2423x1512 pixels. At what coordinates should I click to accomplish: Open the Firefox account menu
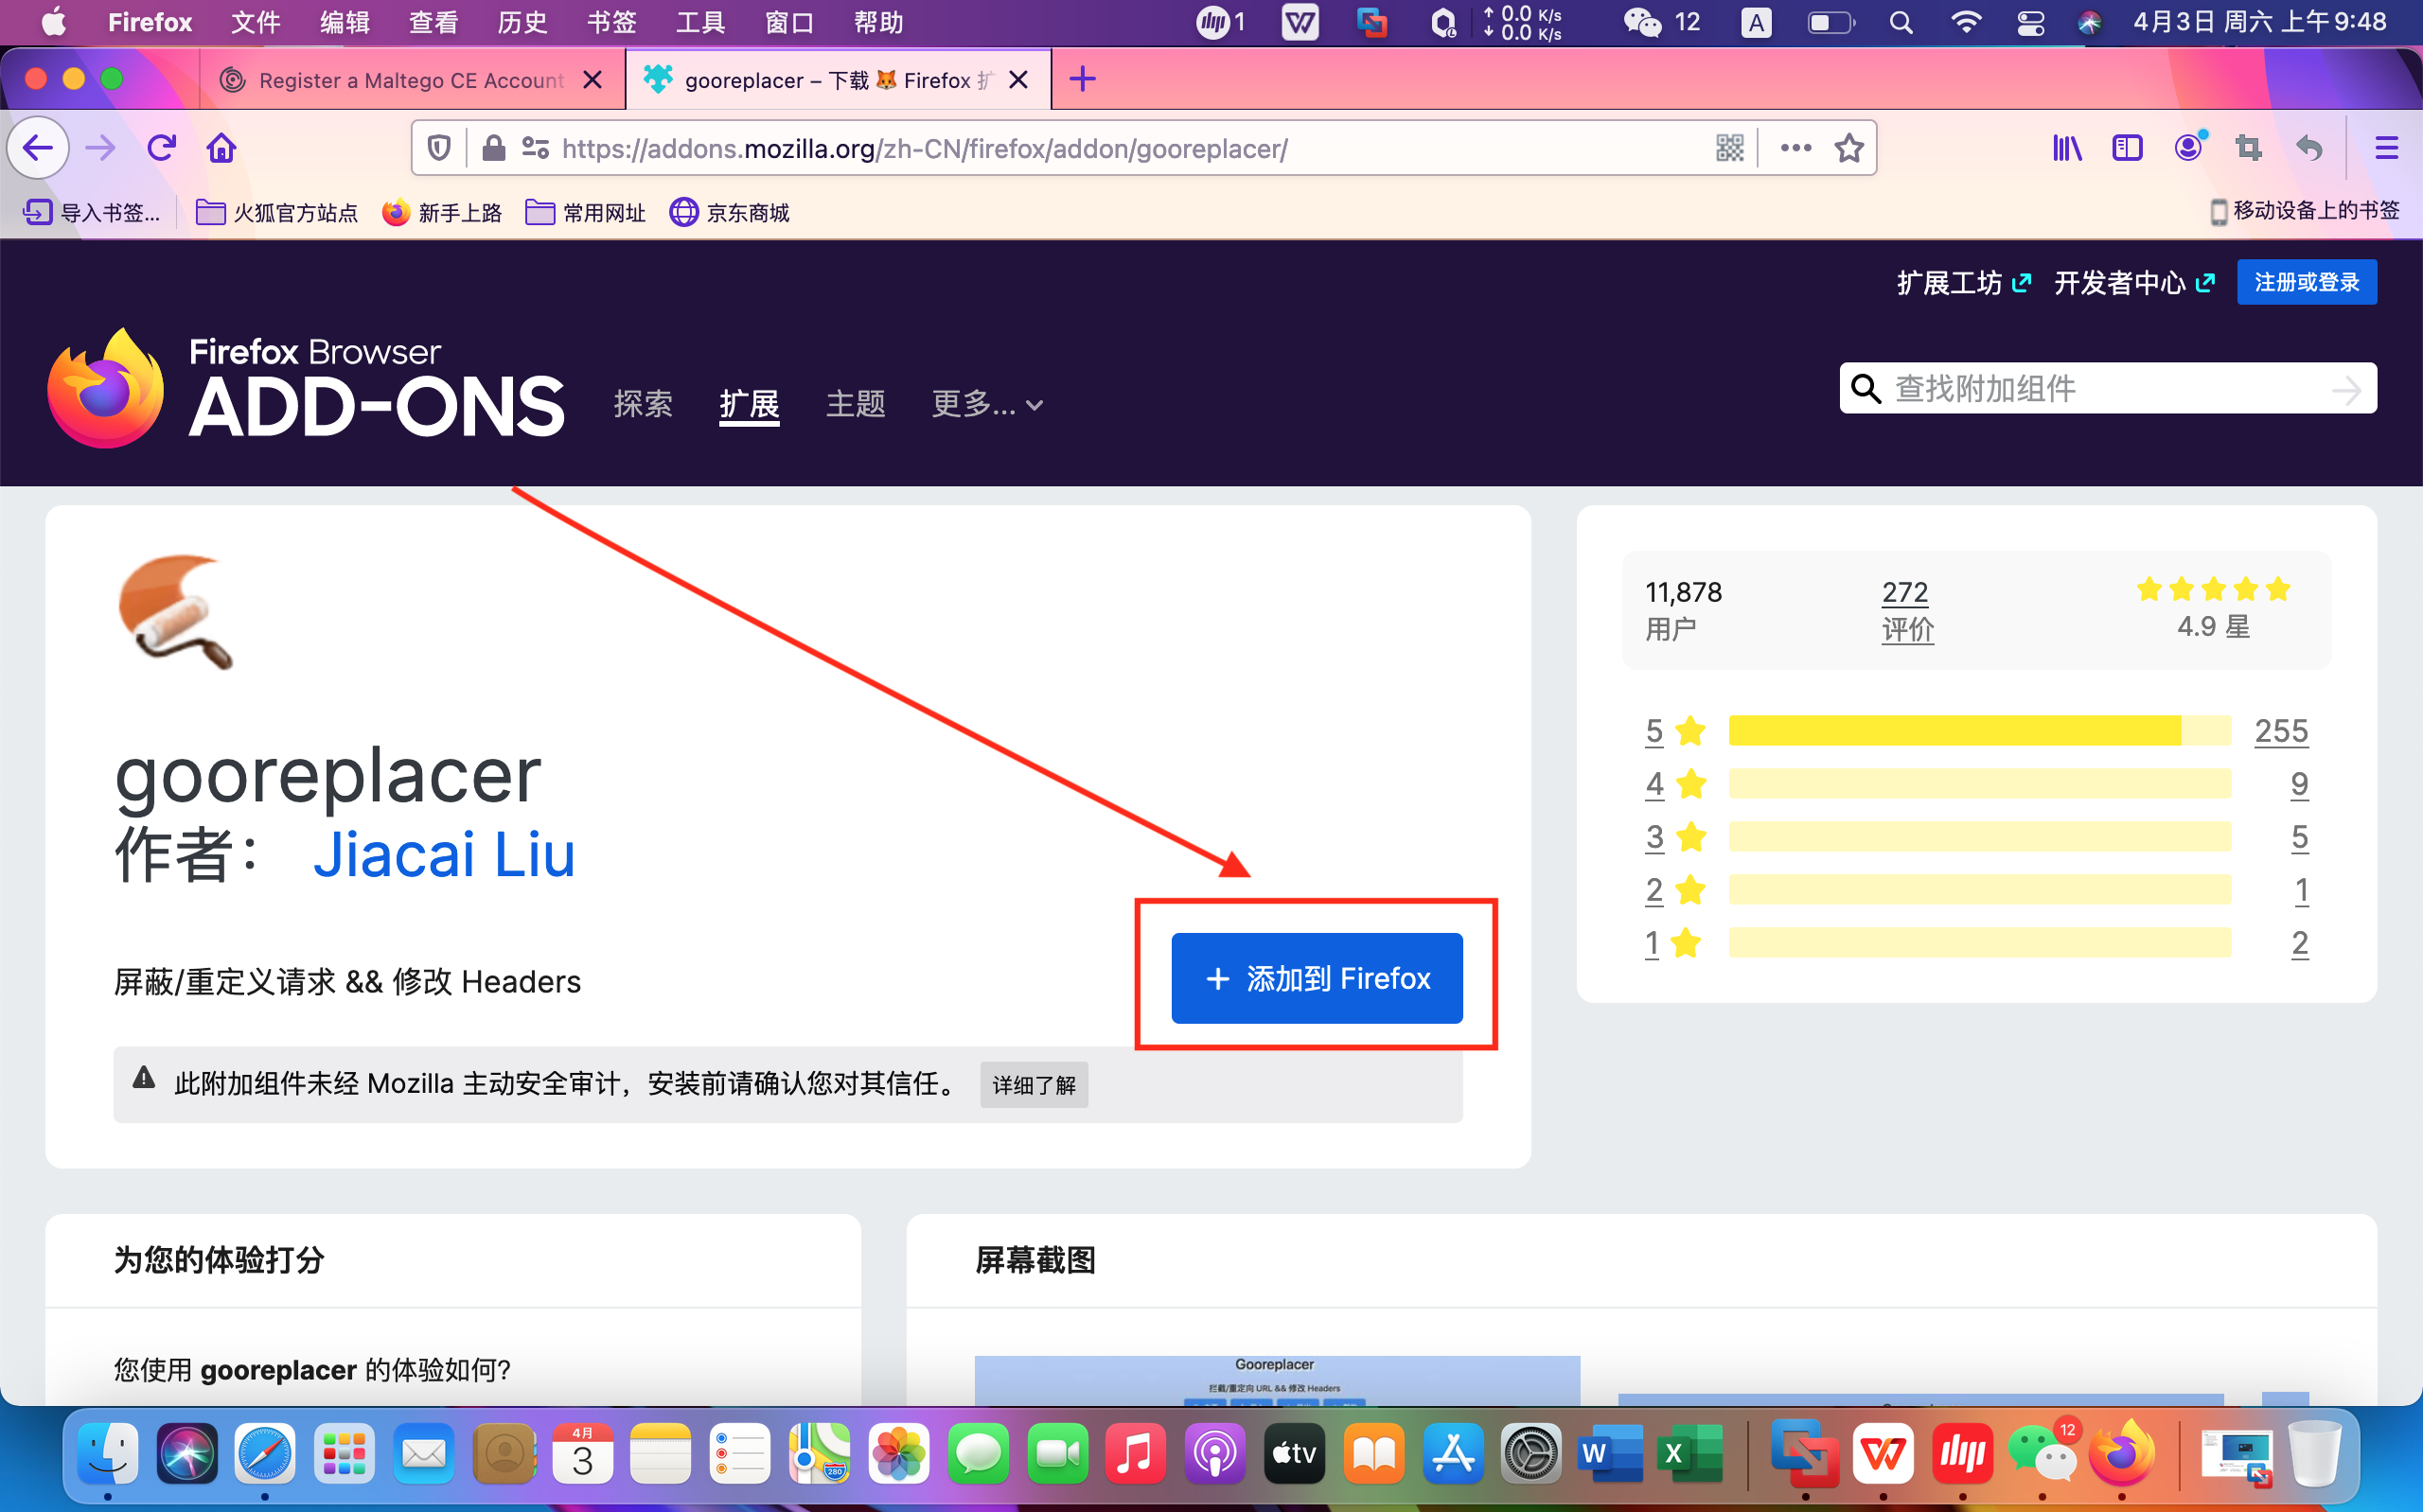(2188, 148)
